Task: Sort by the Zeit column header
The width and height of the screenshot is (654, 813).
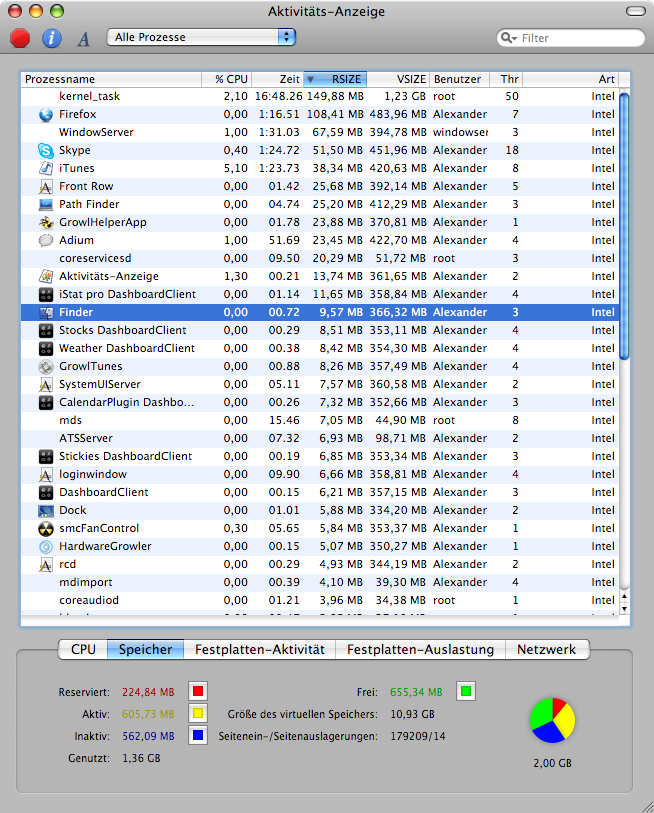Action: (x=277, y=79)
